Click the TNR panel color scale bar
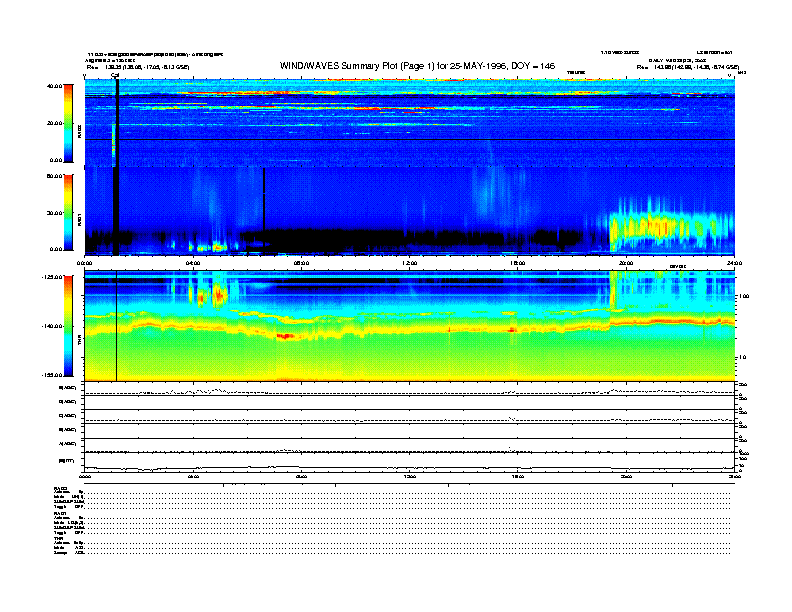This screenshot has width=792, height=612. 68,326
